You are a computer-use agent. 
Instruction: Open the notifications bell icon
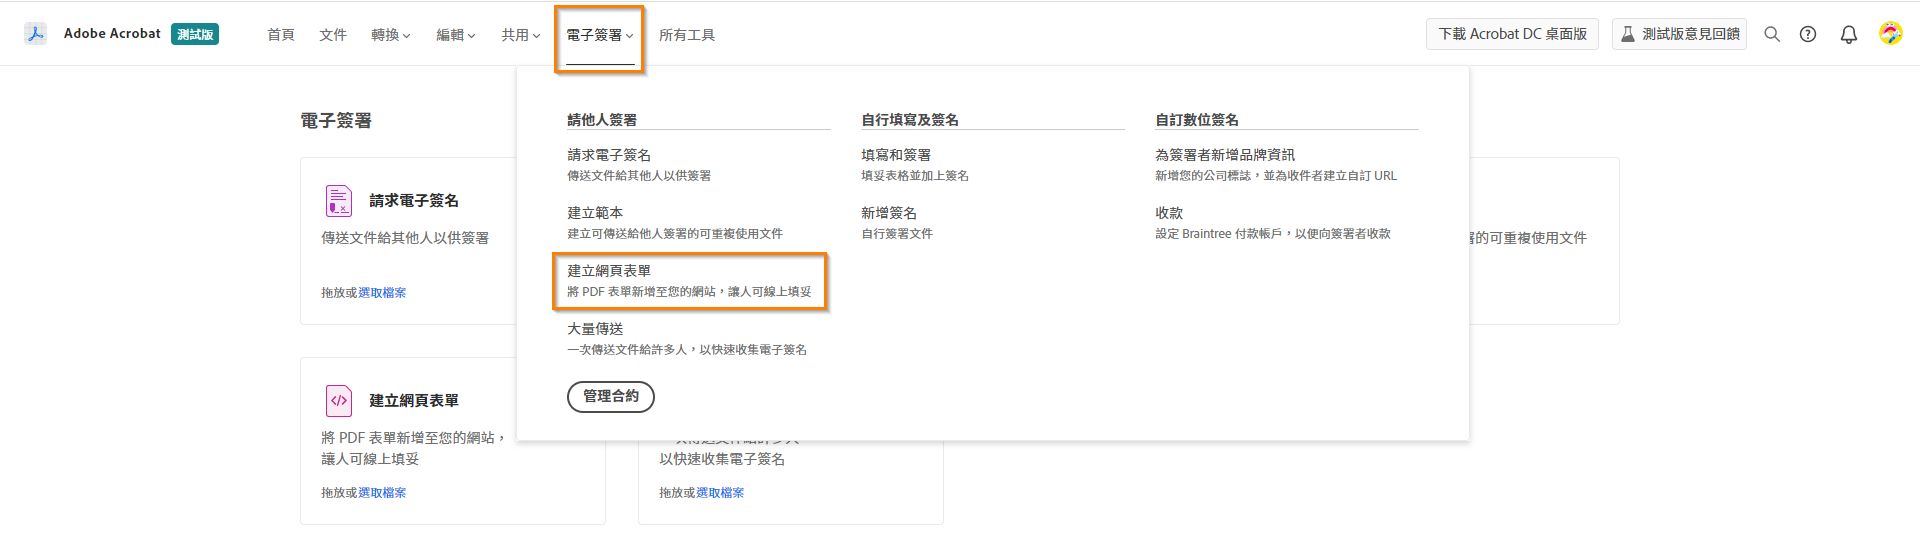coord(1849,34)
